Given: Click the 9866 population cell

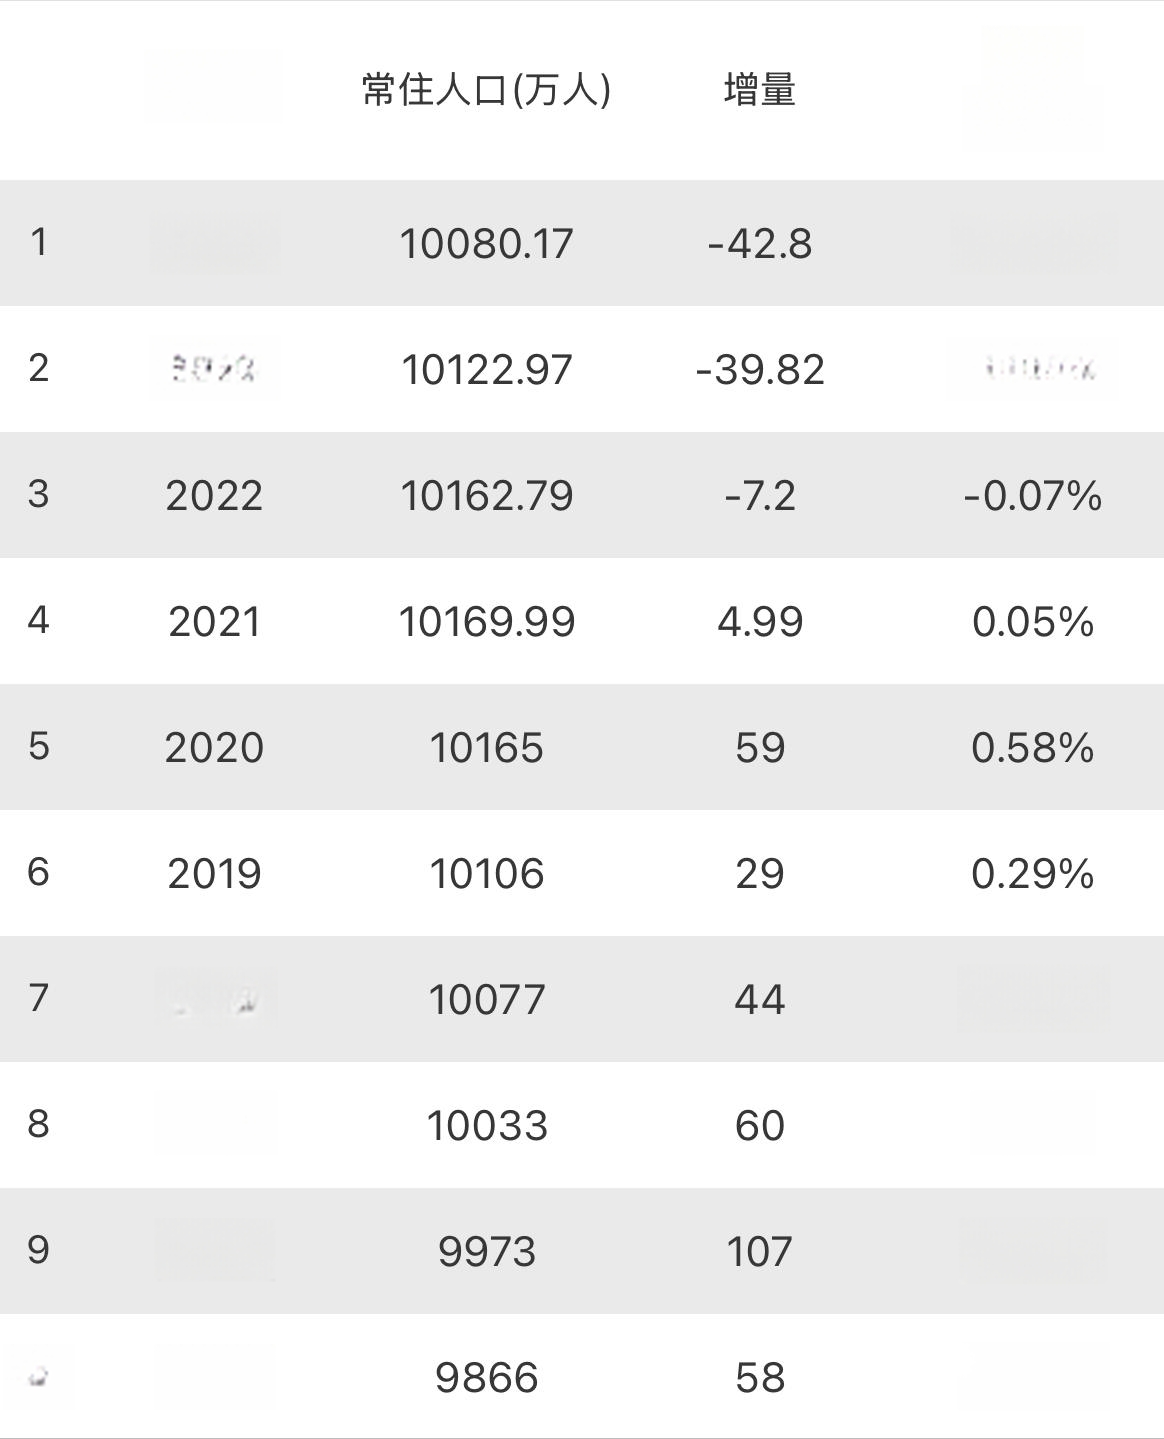Looking at the screenshot, I should [x=486, y=1377].
